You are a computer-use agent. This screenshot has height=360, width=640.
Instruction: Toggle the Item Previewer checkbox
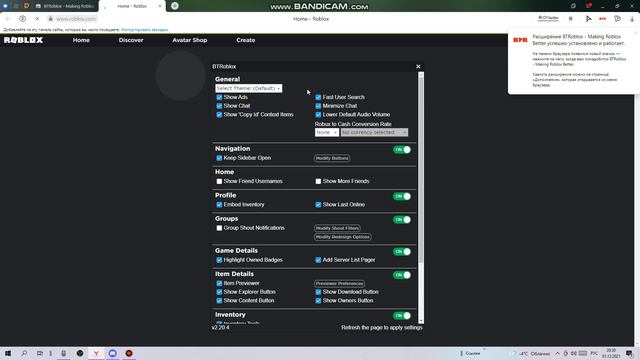tap(219, 283)
